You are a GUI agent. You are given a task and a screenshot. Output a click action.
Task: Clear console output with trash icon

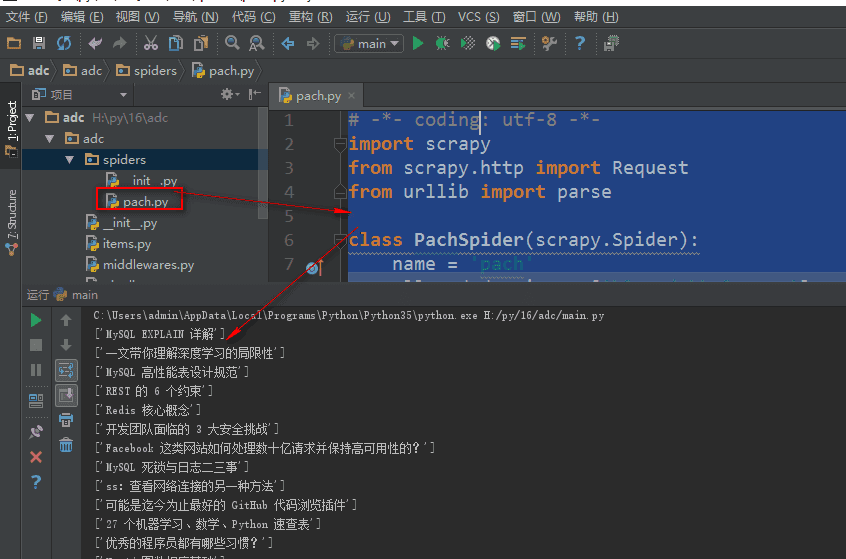coord(66,445)
